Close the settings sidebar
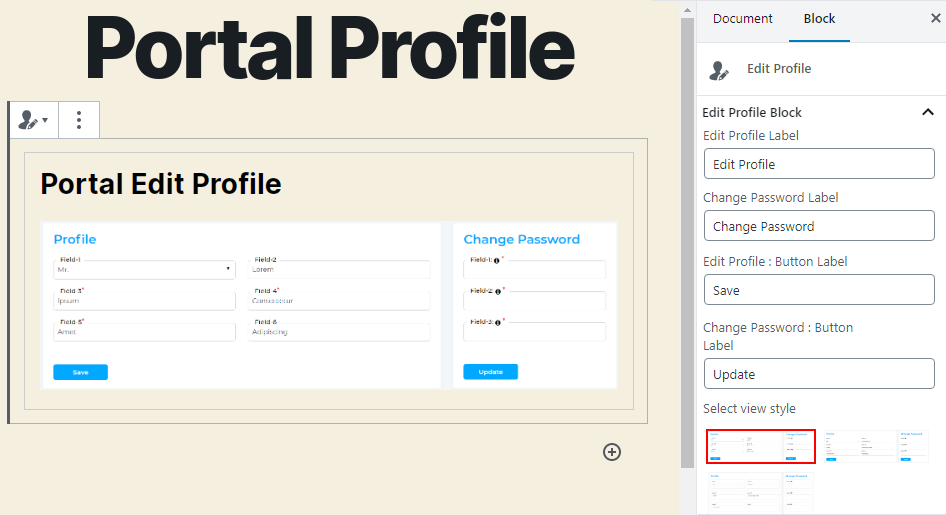The height and width of the screenshot is (515, 946). [935, 18]
